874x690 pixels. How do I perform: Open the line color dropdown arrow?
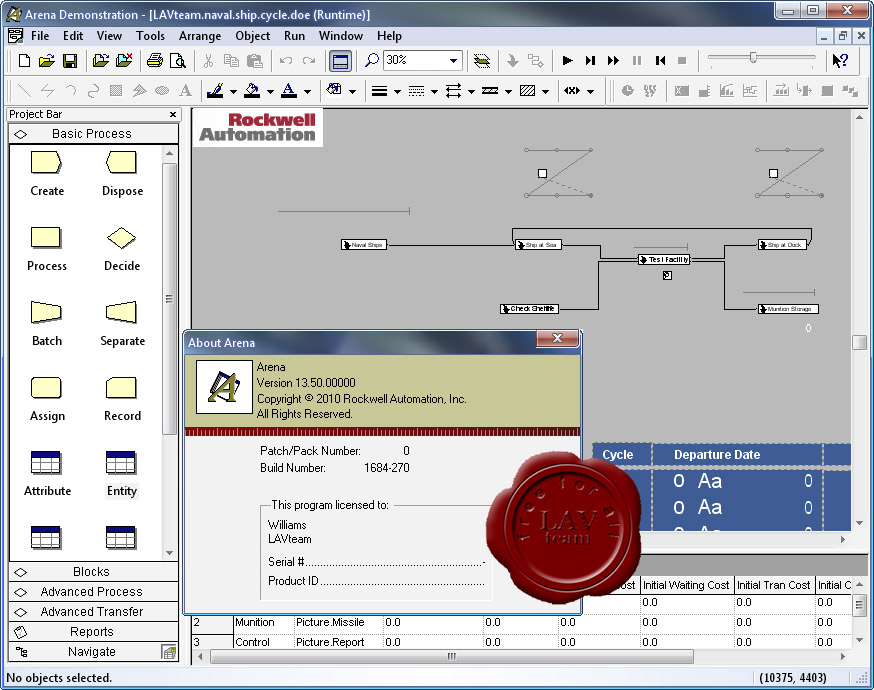point(234,91)
